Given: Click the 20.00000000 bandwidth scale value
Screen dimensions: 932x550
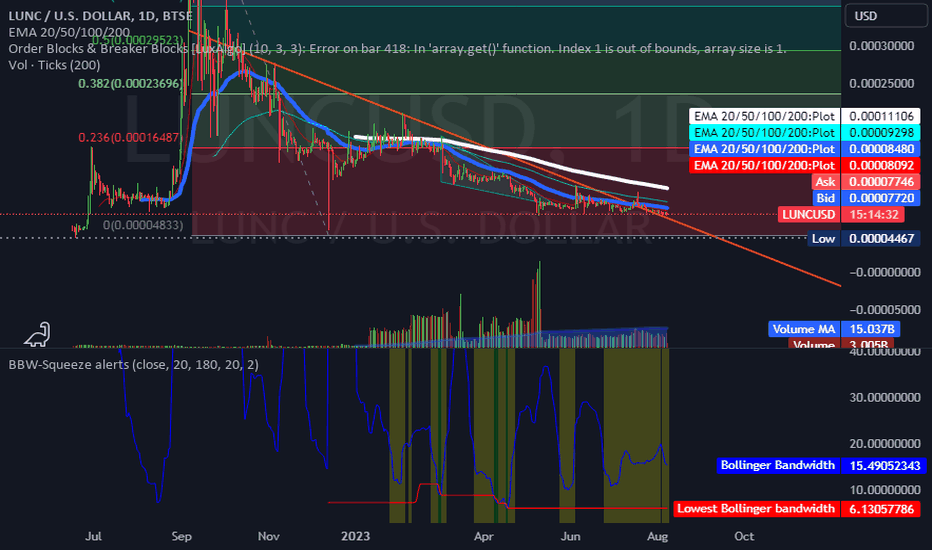Looking at the screenshot, I should pyautogui.click(x=885, y=444).
